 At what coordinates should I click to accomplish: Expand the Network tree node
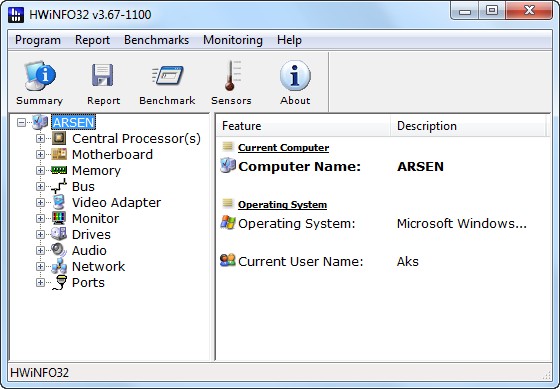[x=40, y=266]
